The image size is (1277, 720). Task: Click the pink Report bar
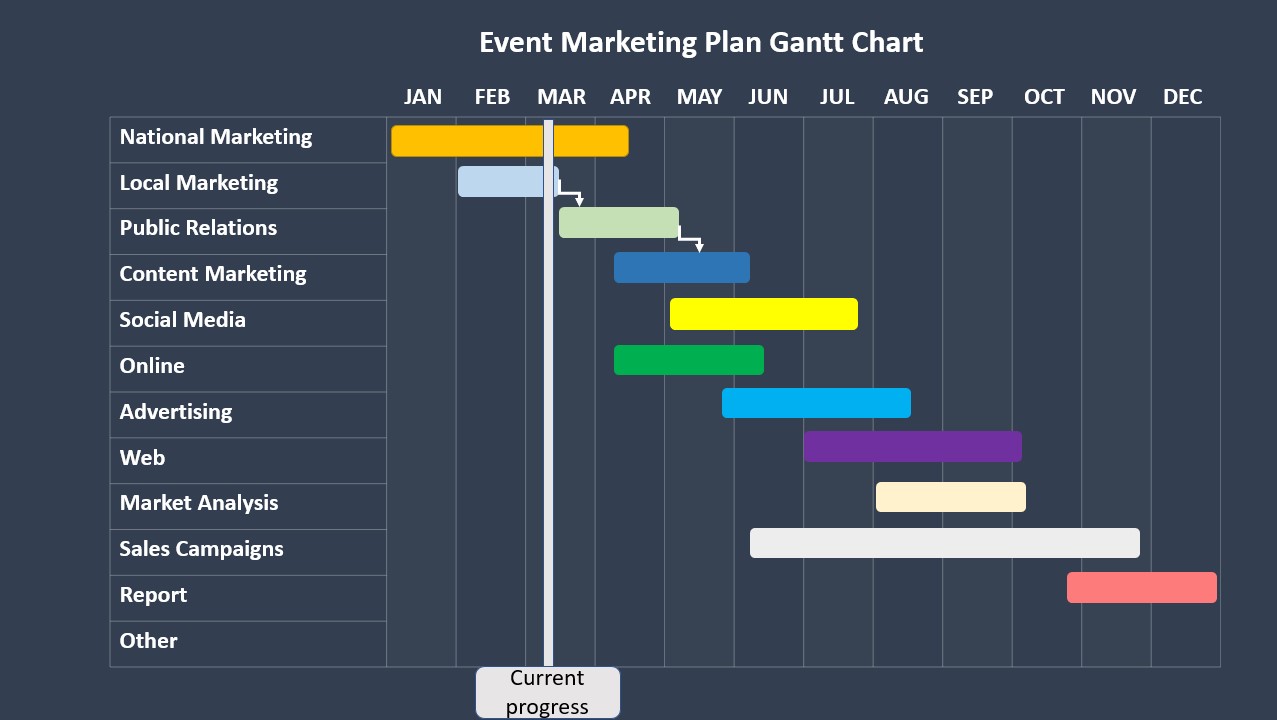tap(1141, 588)
